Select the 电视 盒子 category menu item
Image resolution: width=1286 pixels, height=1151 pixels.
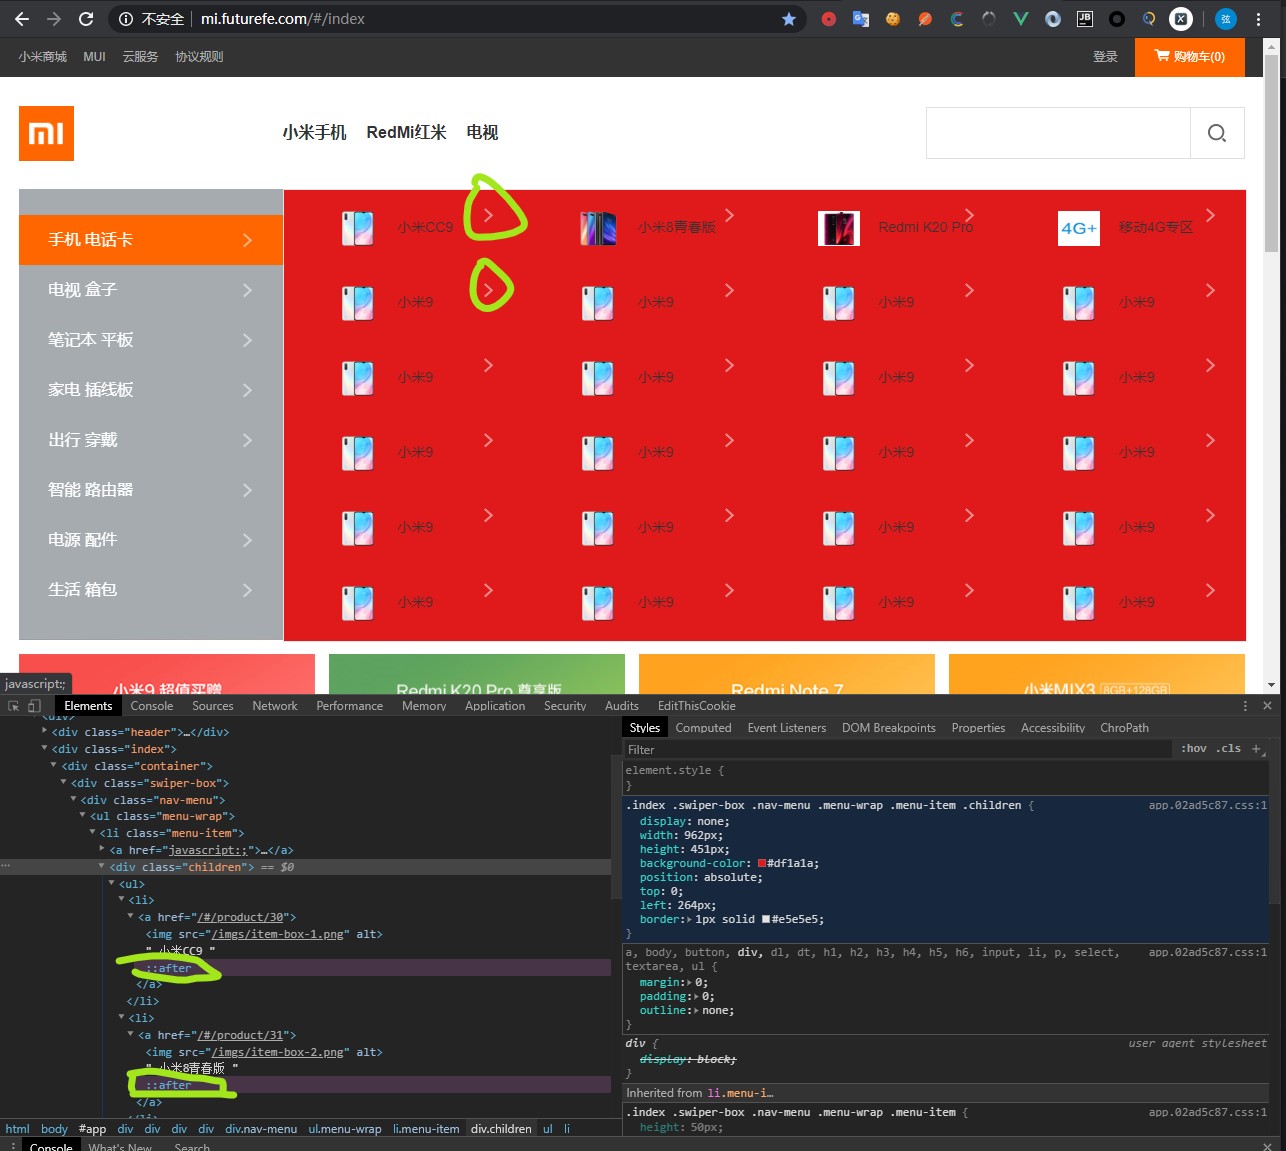coord(151,290)
